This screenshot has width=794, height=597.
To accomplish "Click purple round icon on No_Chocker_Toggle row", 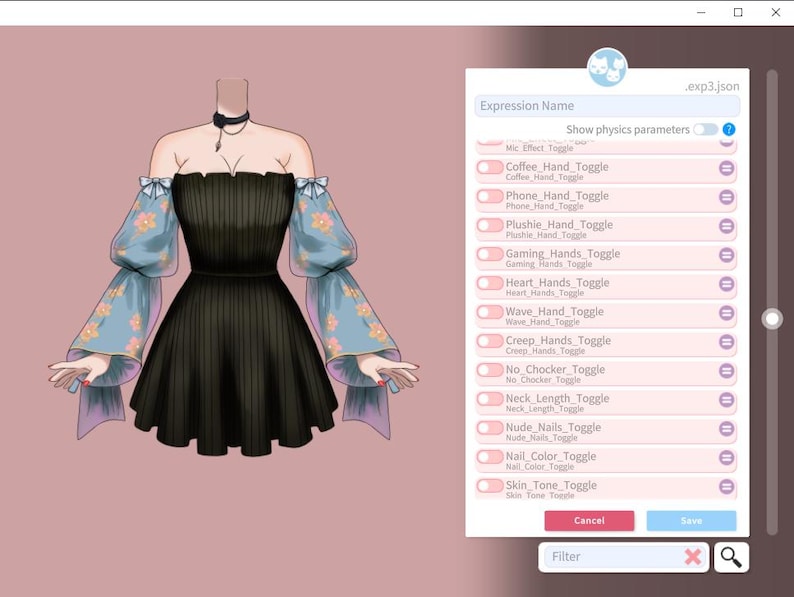I will tap(727, 371).
